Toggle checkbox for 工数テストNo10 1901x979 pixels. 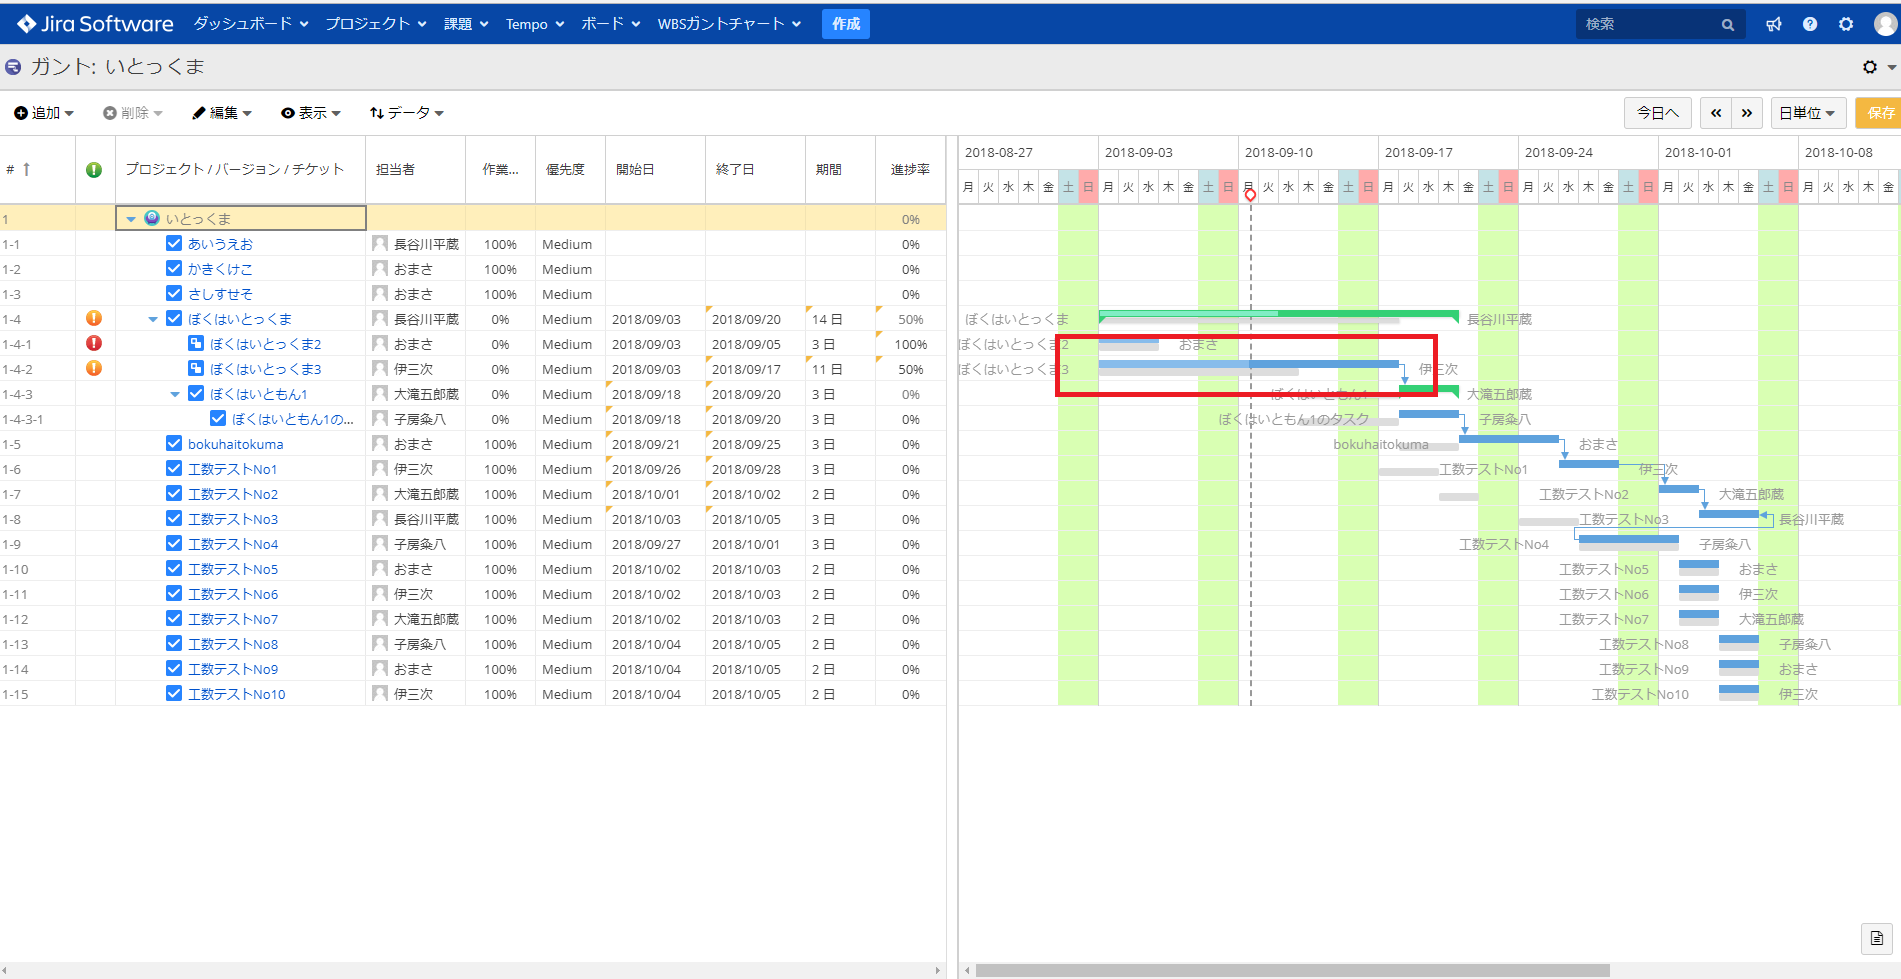[x=174, y=693]
